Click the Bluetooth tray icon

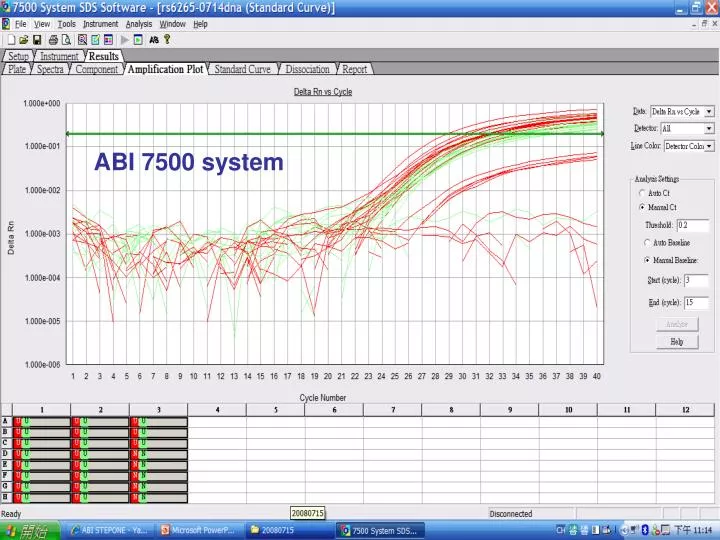[644, 530]
